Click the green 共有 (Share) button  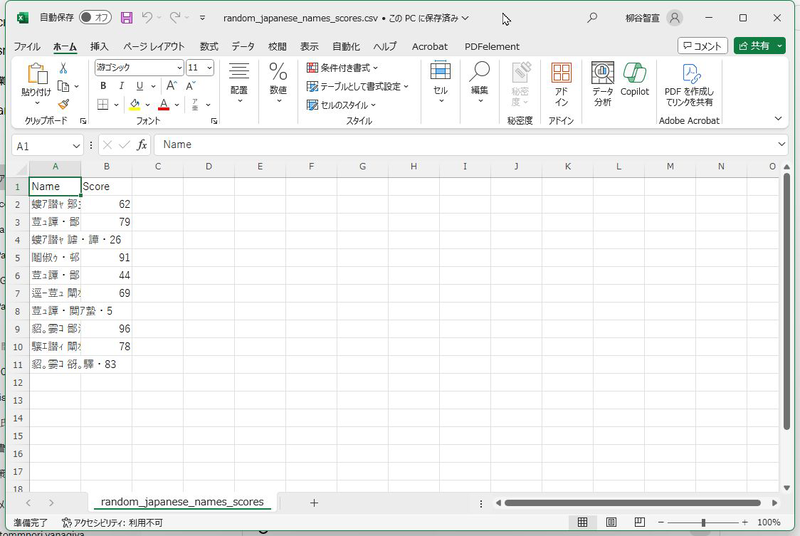coord(759,46)
